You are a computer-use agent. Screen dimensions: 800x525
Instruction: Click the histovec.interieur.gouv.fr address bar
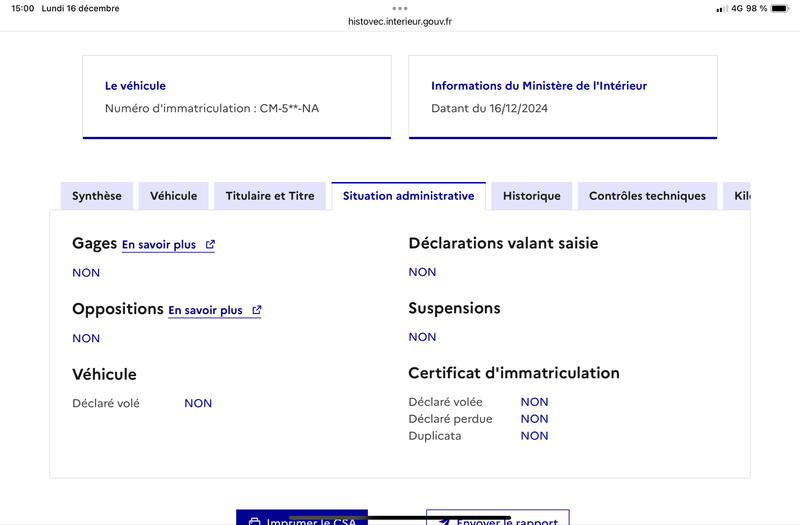[399, 21]
